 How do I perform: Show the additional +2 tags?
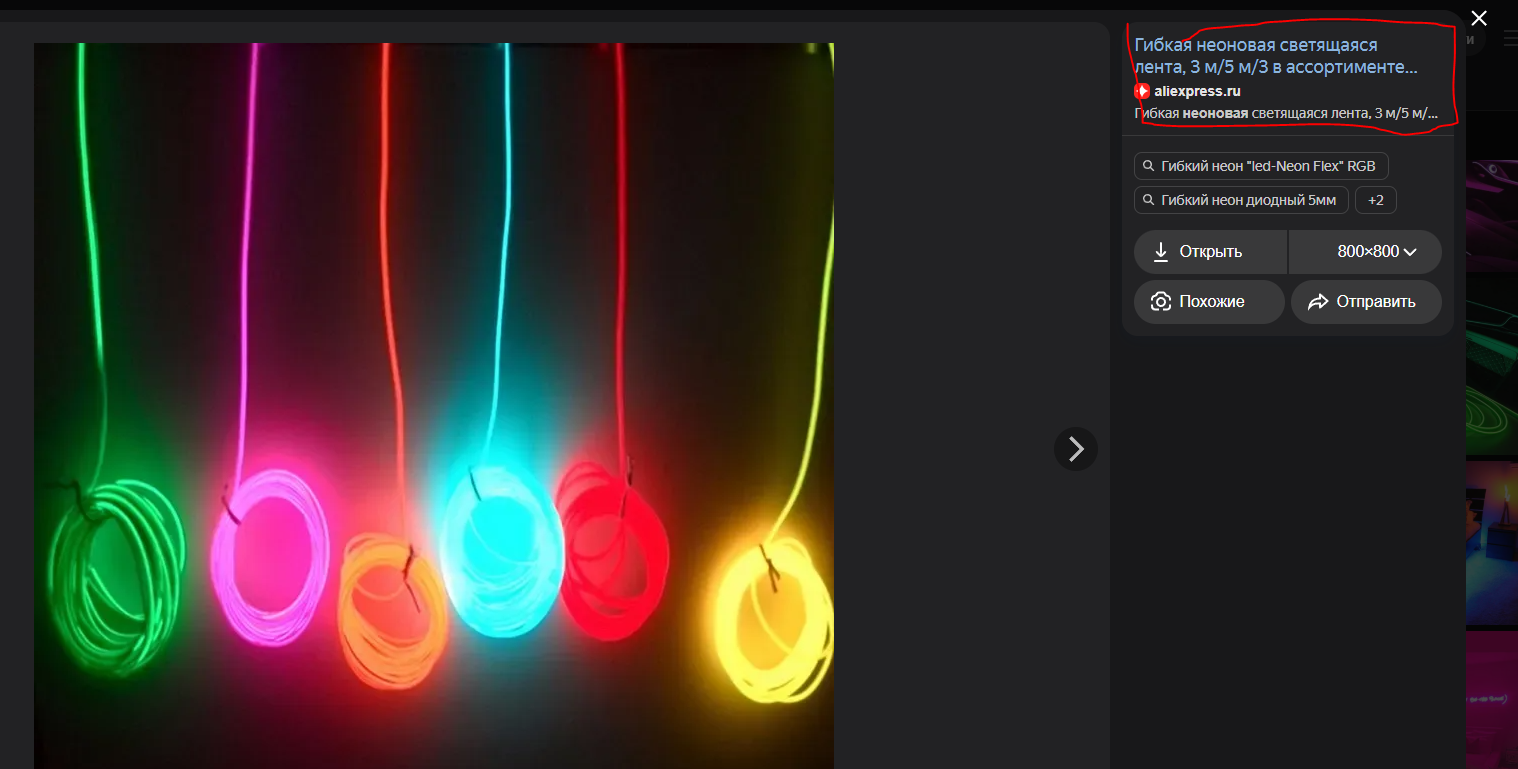(x=1376, y=200)
